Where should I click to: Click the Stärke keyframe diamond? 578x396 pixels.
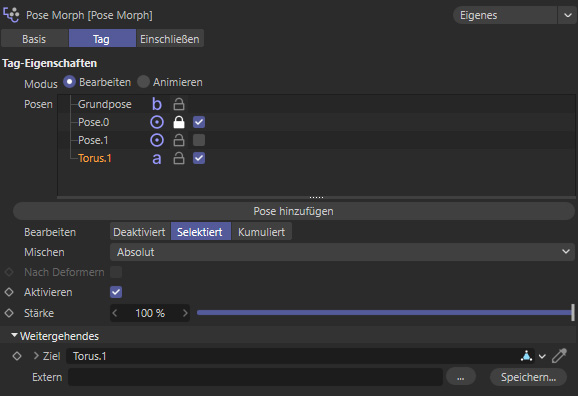tap(9, 313)
